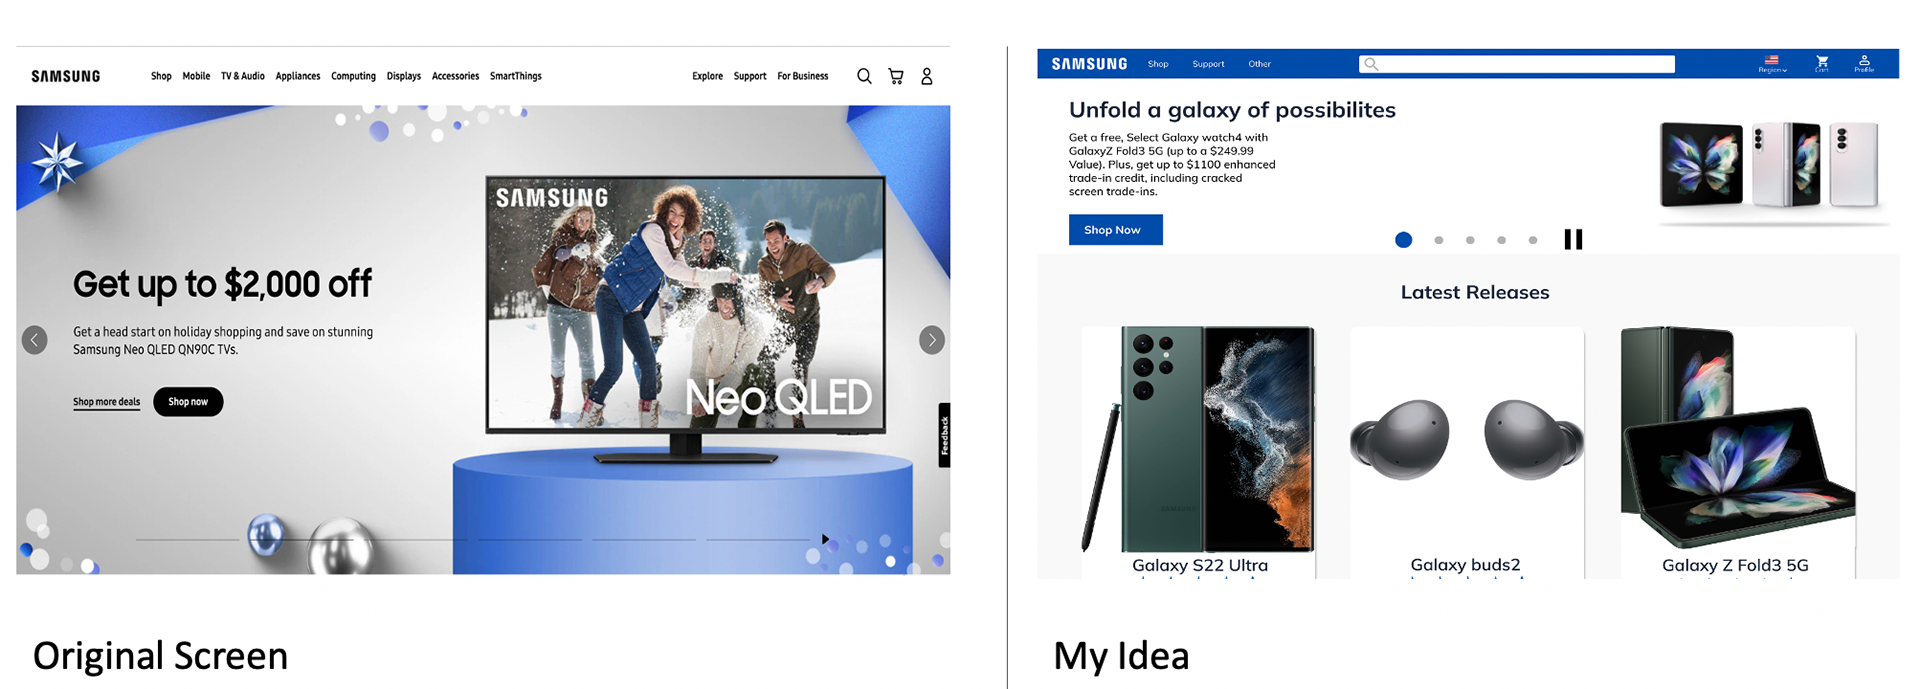Open the Cart icon in My Idea header
Screen dimensions: 1920x689
1822,64
